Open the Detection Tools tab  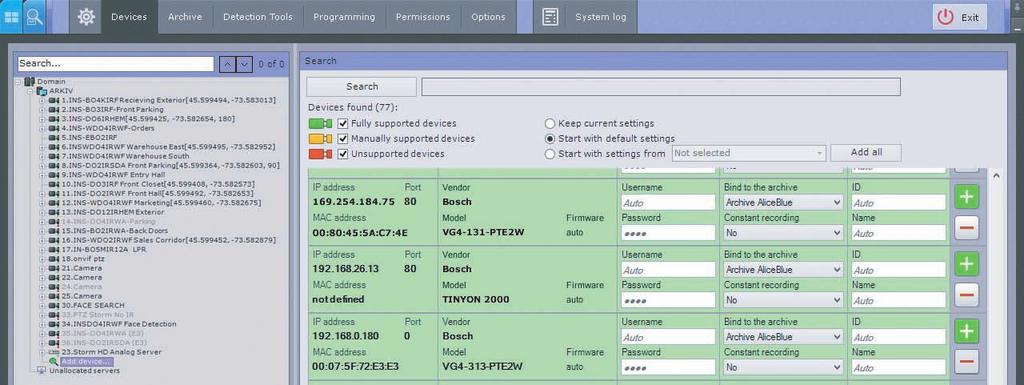[x=258, y=17]
